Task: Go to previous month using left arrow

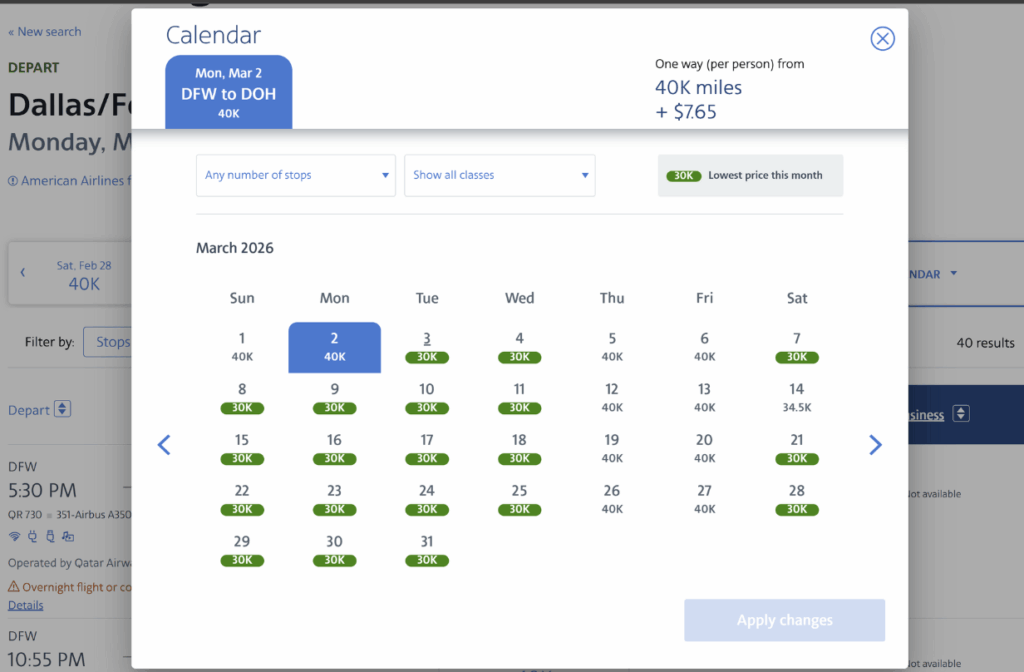Action: click(164, 445)
